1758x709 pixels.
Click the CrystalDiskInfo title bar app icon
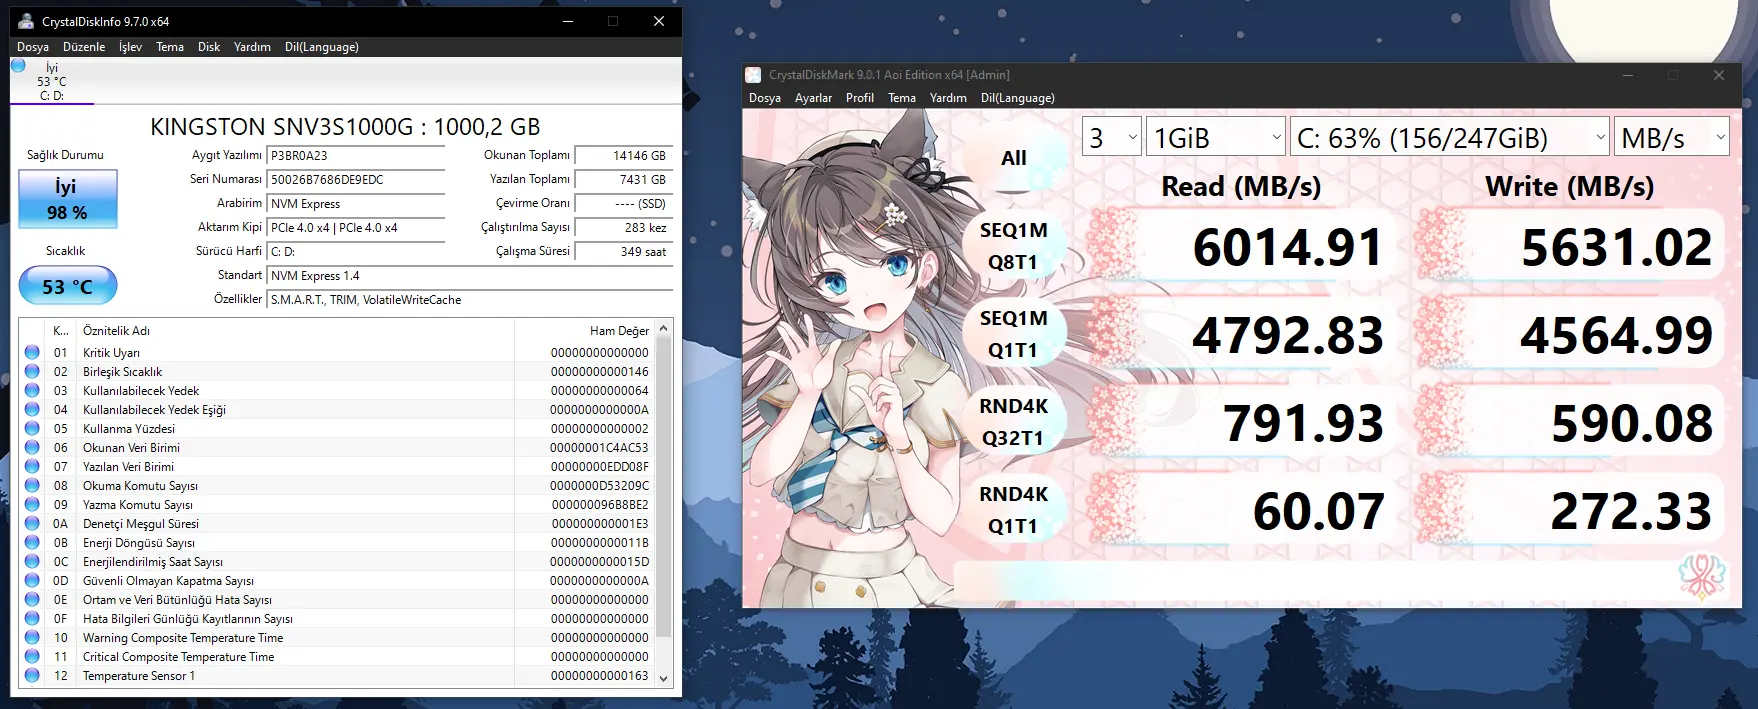point(26,21)
